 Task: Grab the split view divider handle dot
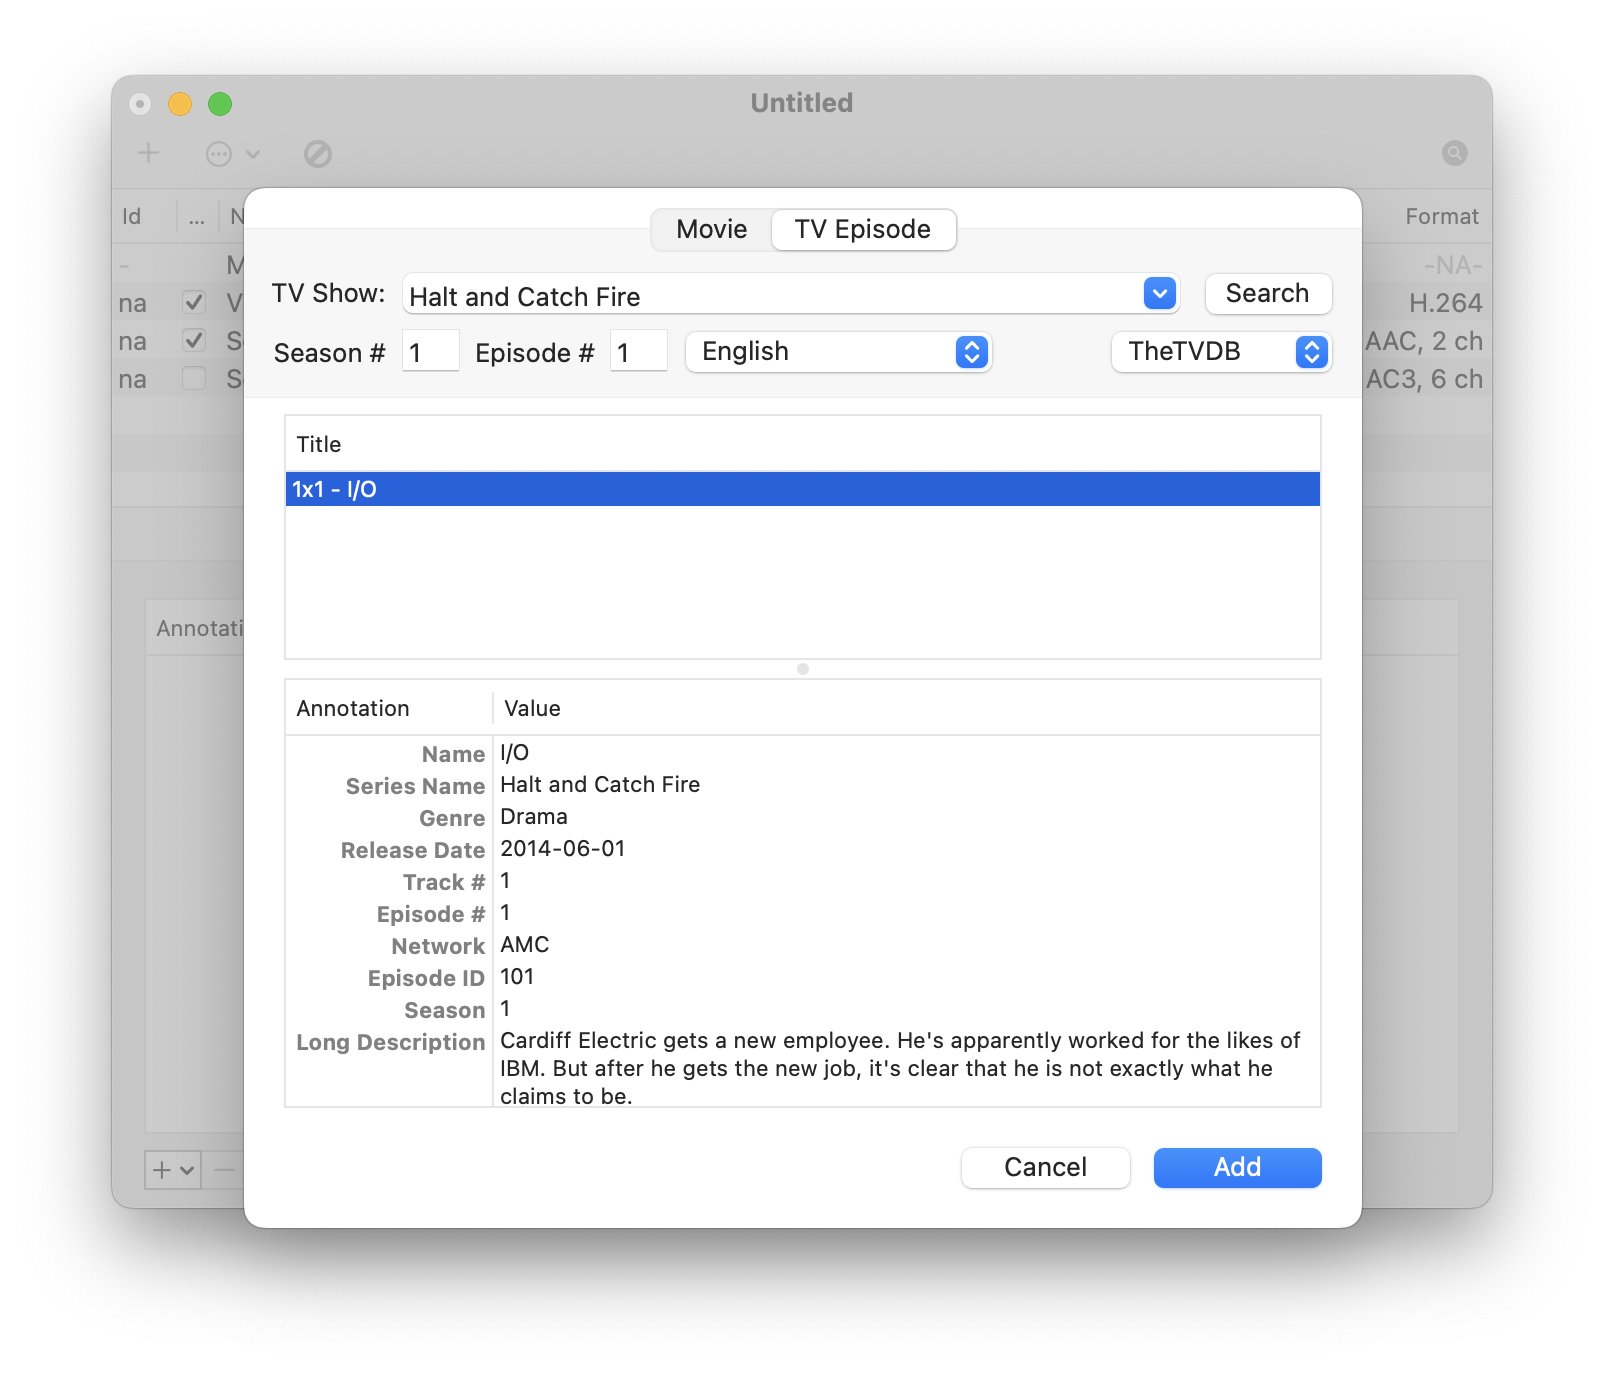click(x=802, y=669)
